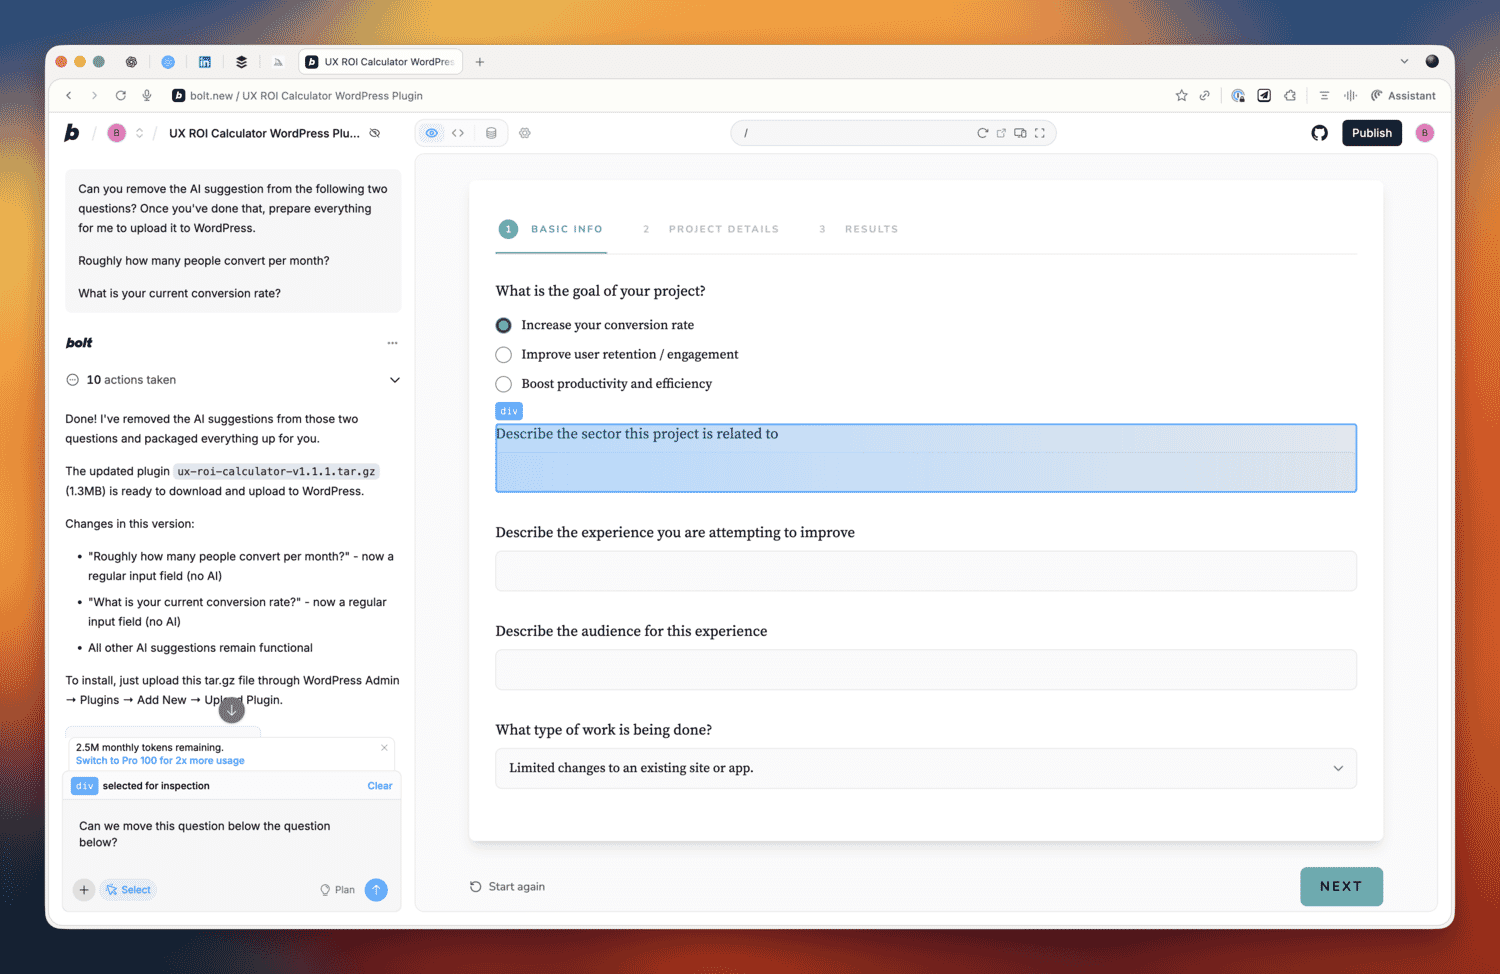Open the type of work dropdown
This screenshot has height=974, width=1500.
[x=926, y=768]
